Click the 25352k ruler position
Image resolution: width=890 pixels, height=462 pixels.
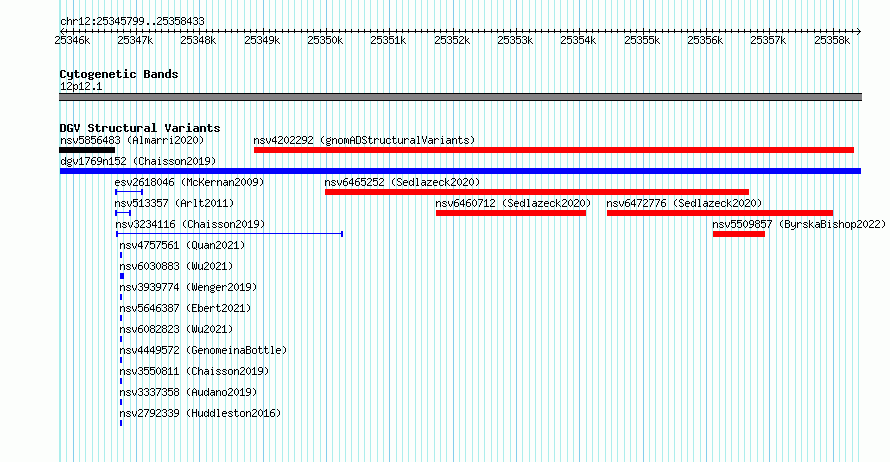tap(452, 40)
